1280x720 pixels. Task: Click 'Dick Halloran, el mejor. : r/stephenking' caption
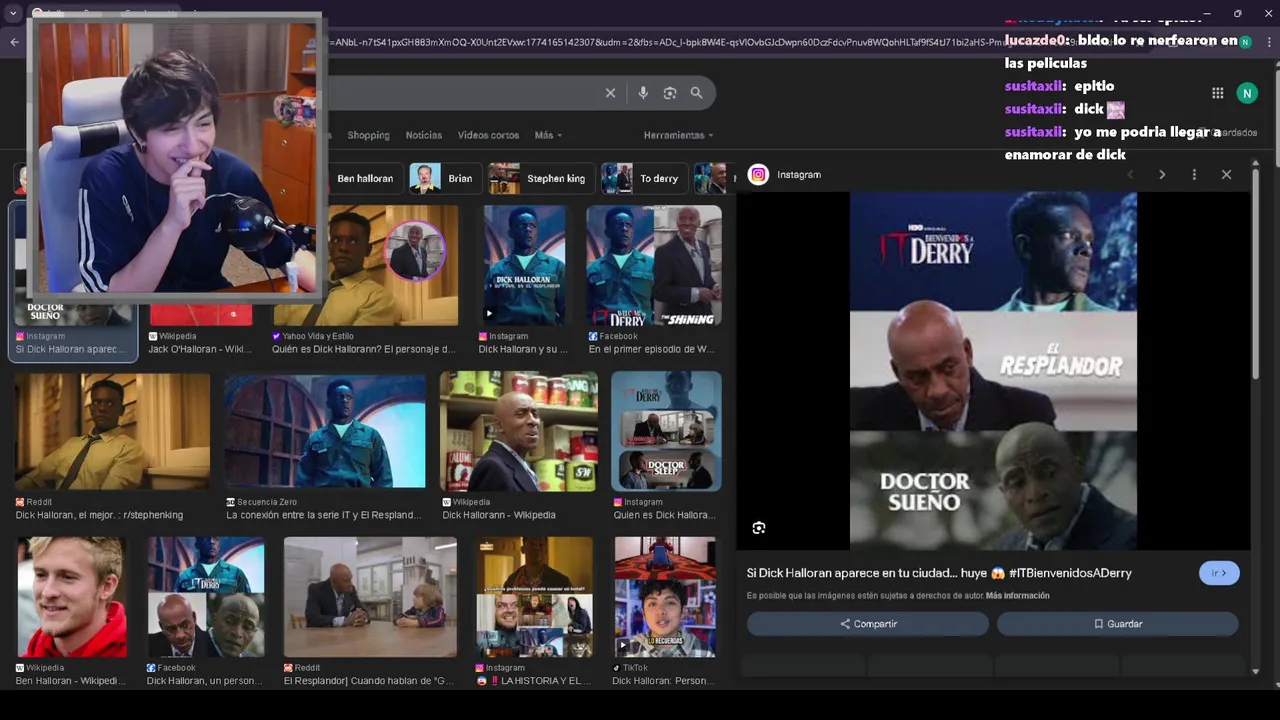[x=99, y=516]
